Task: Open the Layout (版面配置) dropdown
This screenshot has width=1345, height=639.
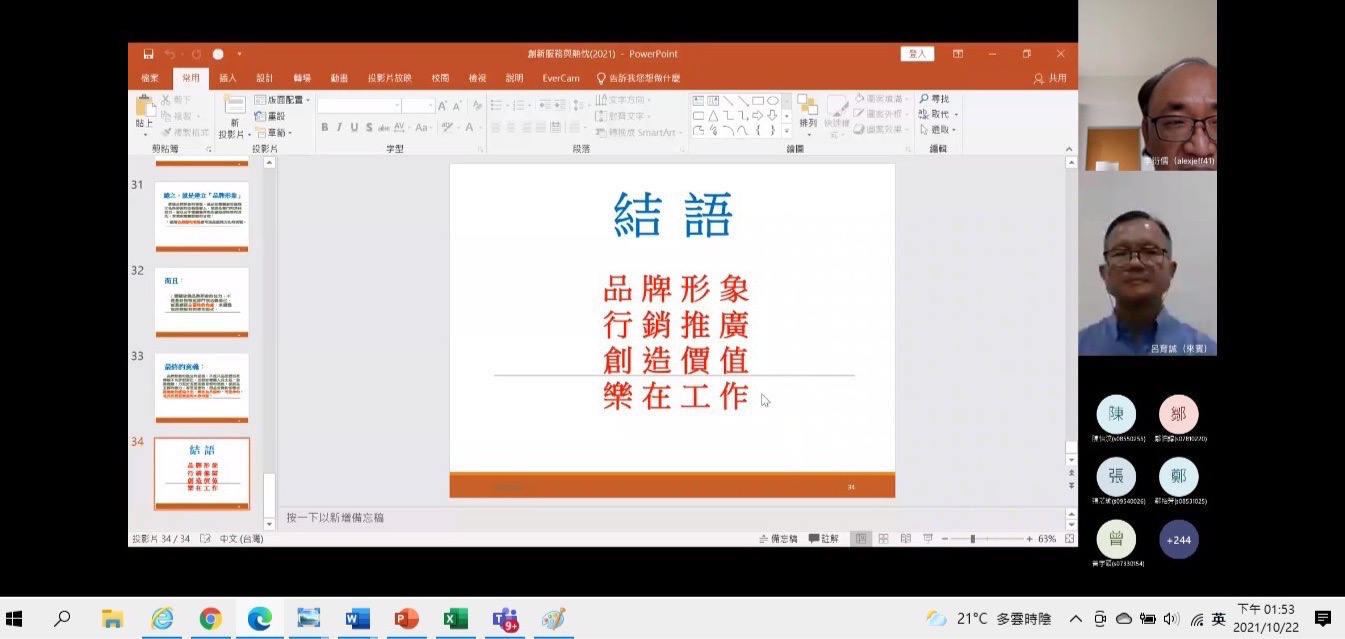Action: [282, 100]
